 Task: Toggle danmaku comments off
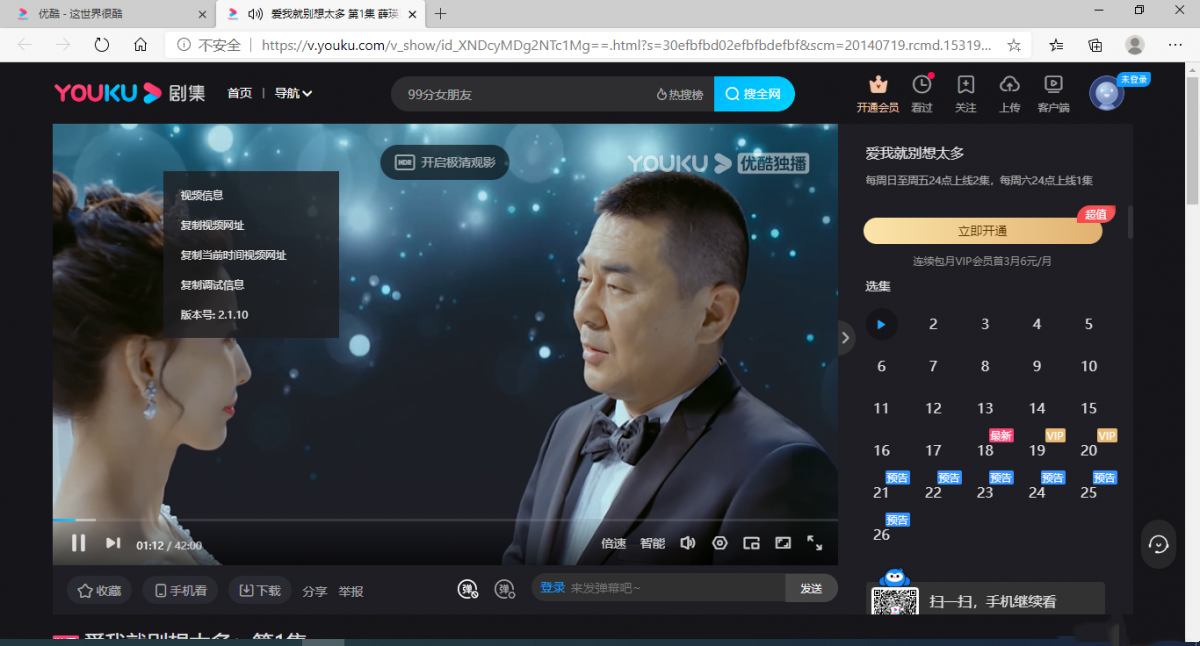tap(468, 589)
